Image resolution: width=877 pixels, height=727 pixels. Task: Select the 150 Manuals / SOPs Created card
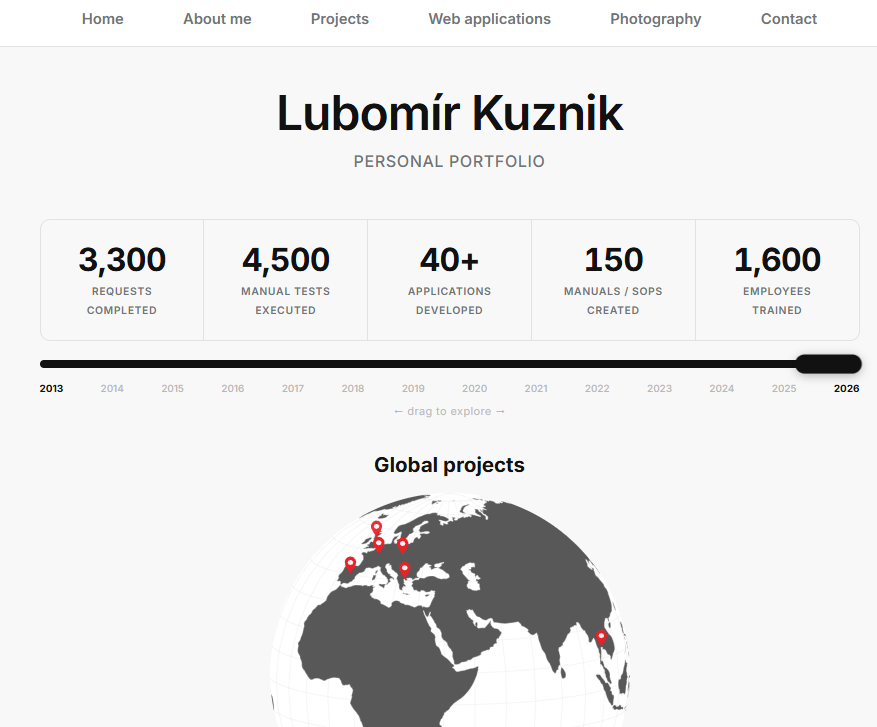tap(614, 280)
